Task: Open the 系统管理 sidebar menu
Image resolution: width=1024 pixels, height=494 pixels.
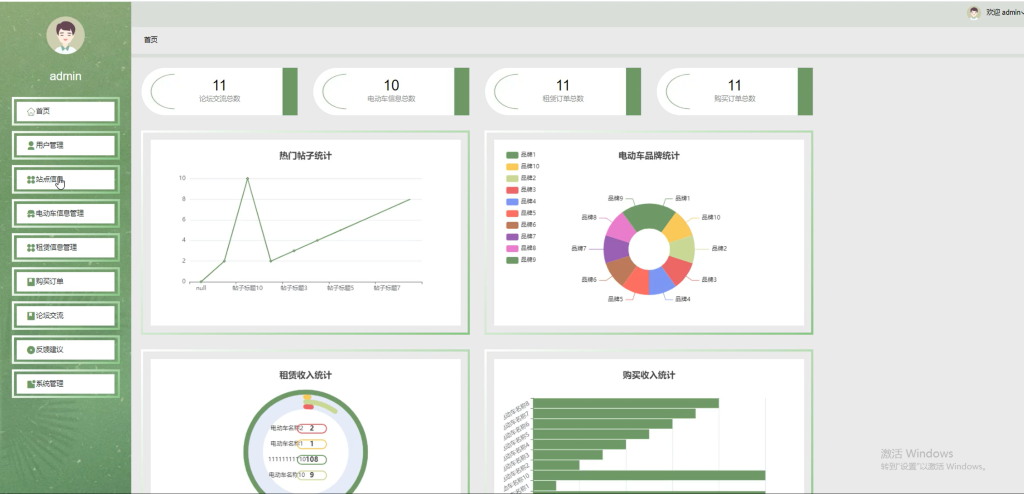Action: pos(65,384)
